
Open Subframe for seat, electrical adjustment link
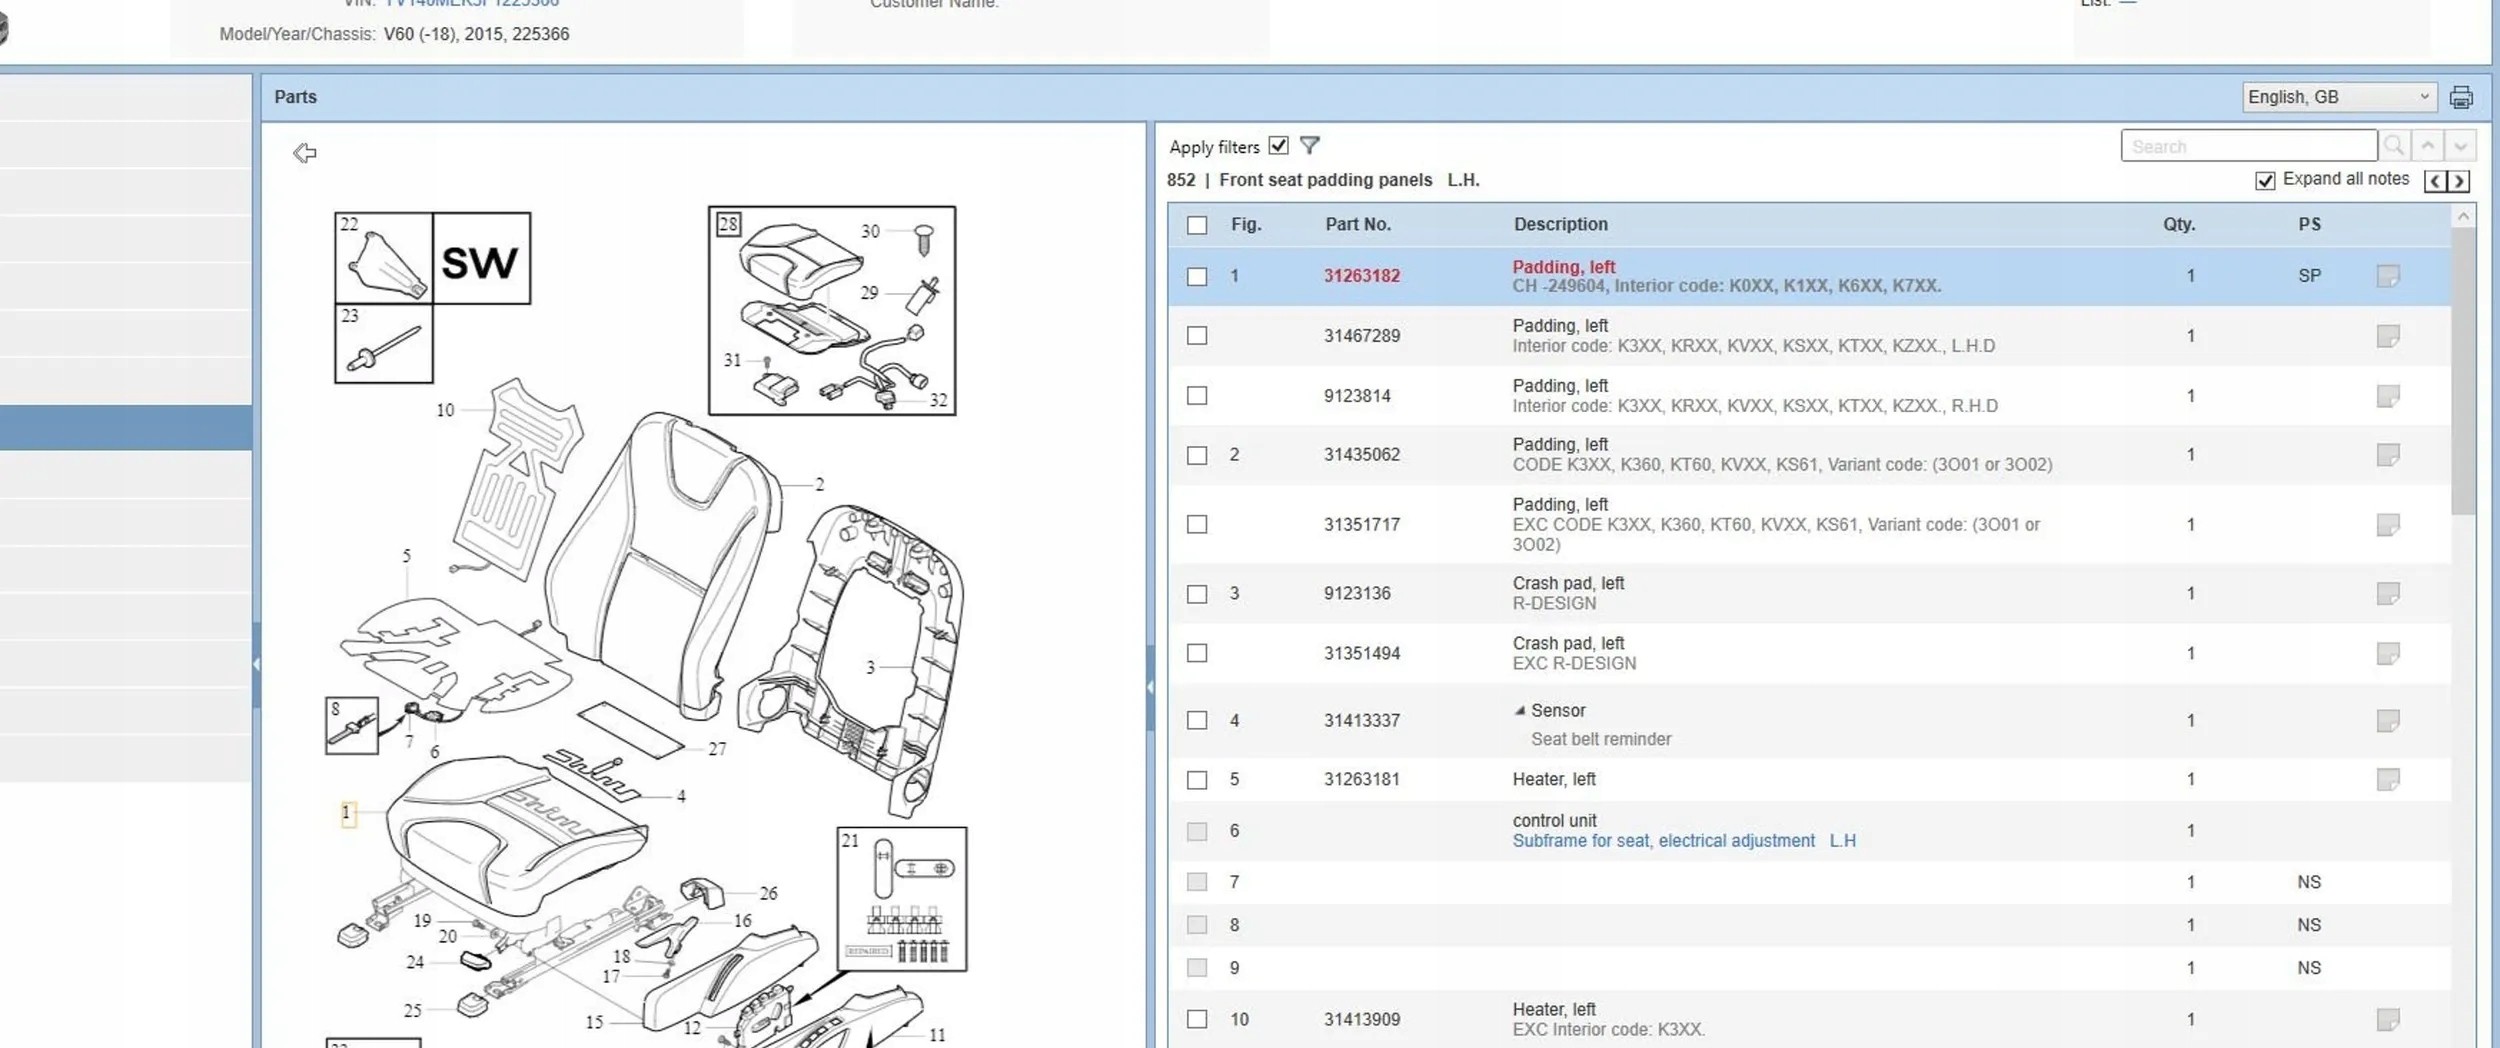click(x=1684, y=841)
